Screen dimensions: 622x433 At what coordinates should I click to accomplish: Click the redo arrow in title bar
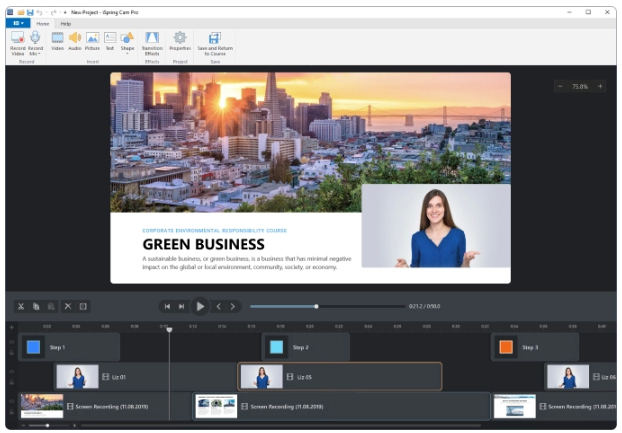54,12
